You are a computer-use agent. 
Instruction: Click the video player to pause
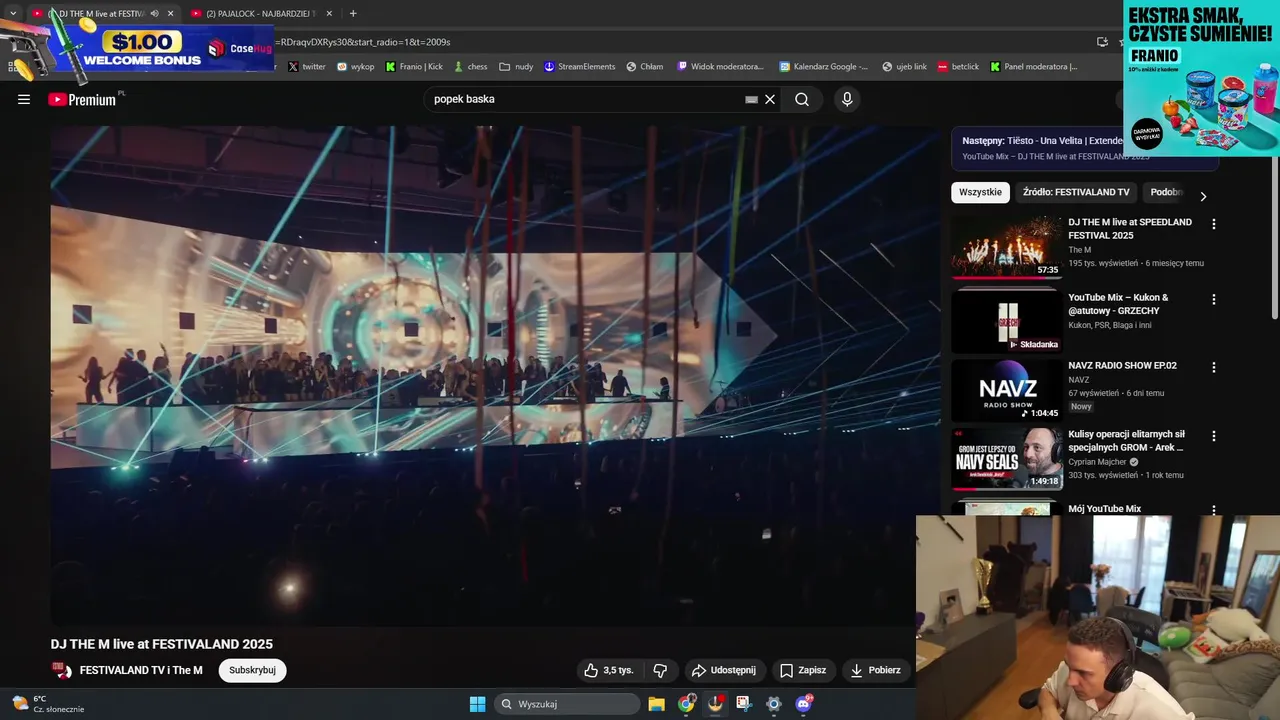[x=495, y=375]
